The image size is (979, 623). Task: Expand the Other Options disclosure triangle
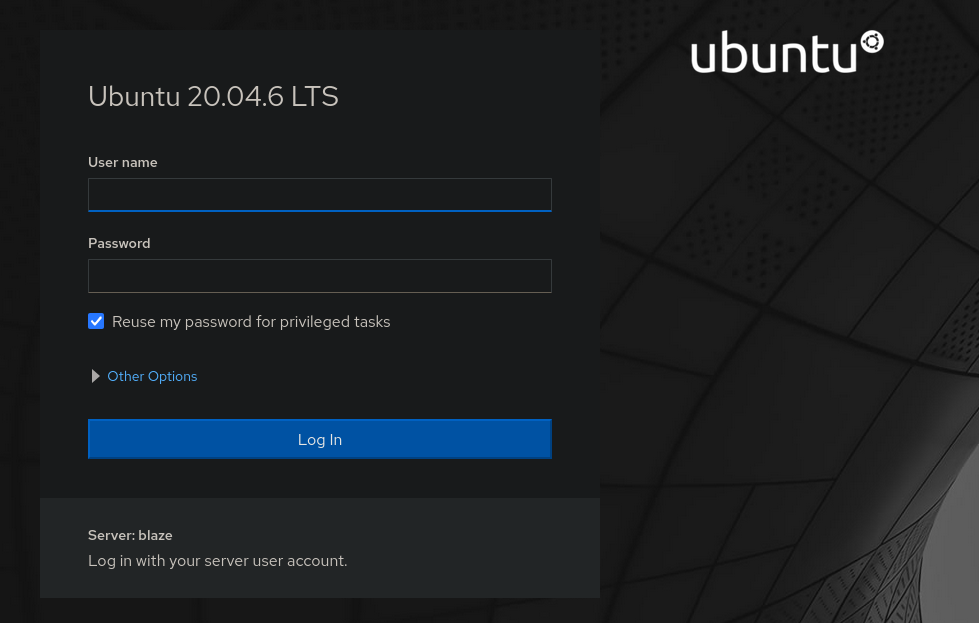(96, 376)
